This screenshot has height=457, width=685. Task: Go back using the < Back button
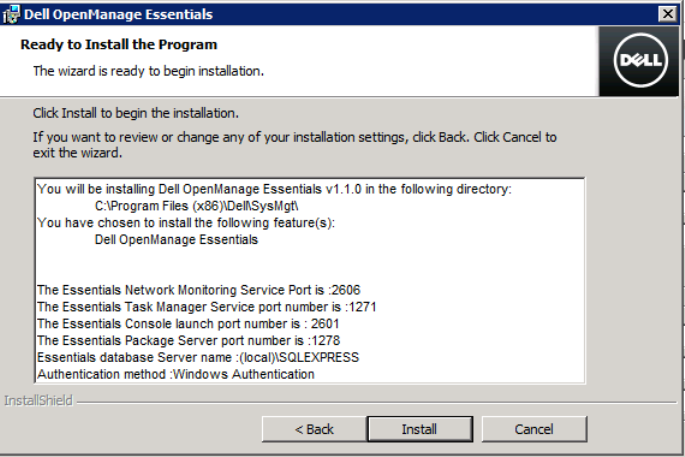tap(314, 429)
